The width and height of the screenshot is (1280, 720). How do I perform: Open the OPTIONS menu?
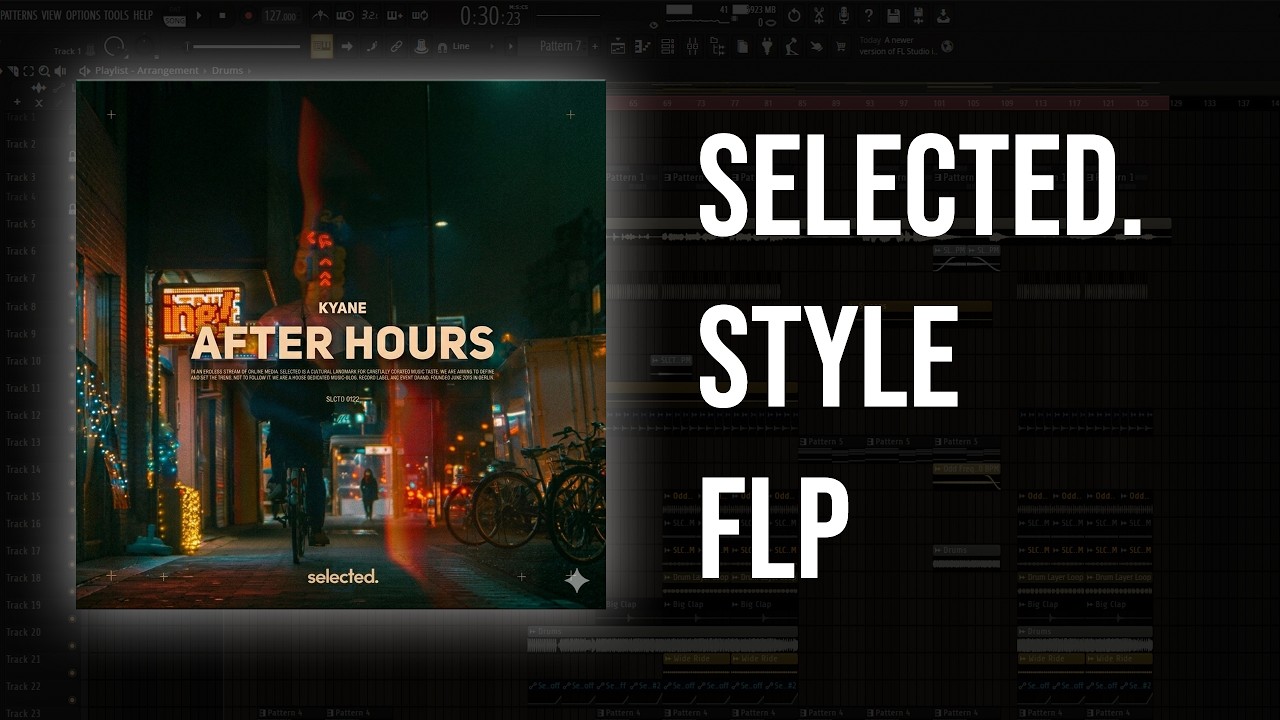[83, 15]
